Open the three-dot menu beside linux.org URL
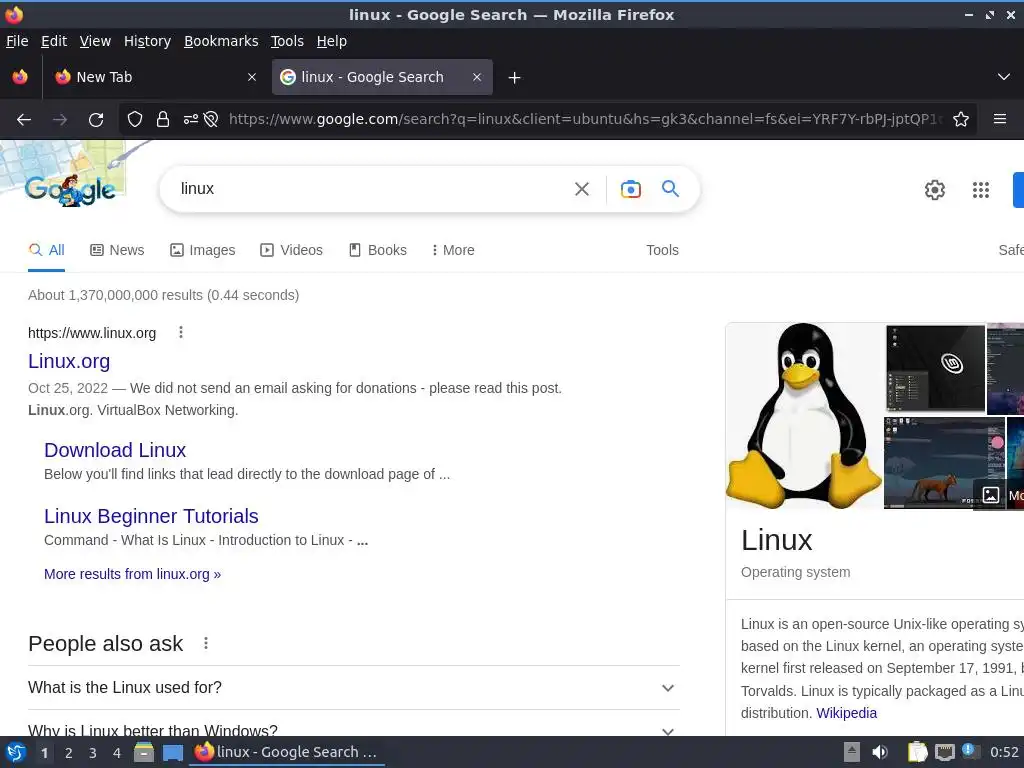Viewport: 1024px width, 768px height. pyautogui.click(x=181, y=332)
